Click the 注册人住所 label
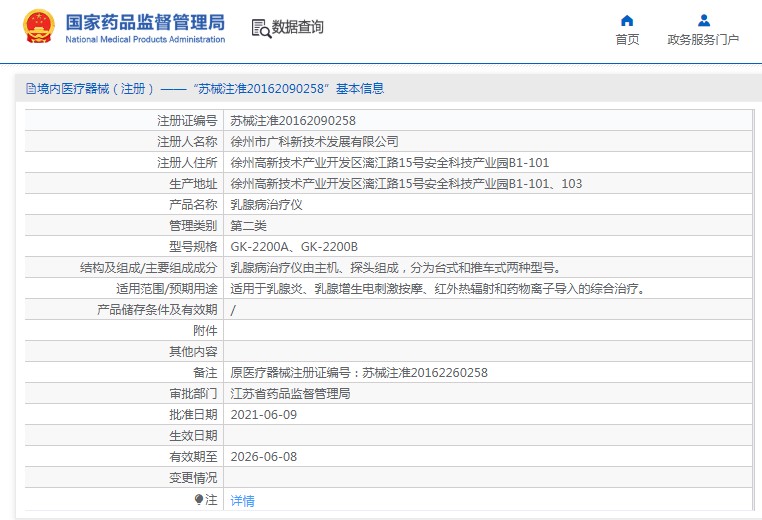 click(187, 162)
